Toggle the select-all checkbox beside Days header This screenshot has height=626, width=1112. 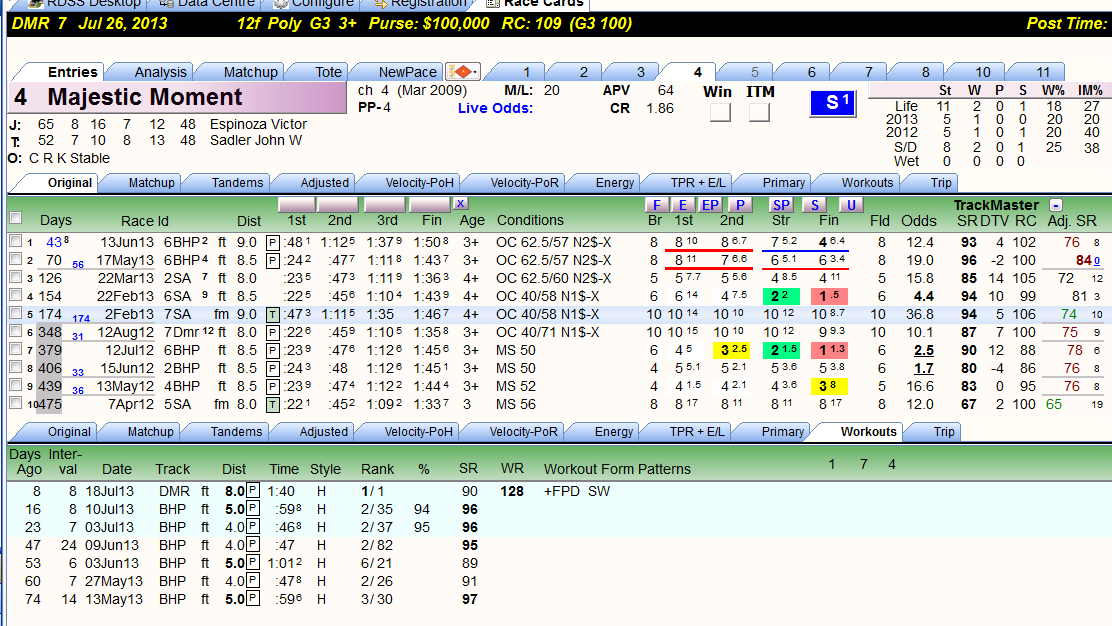16,218
